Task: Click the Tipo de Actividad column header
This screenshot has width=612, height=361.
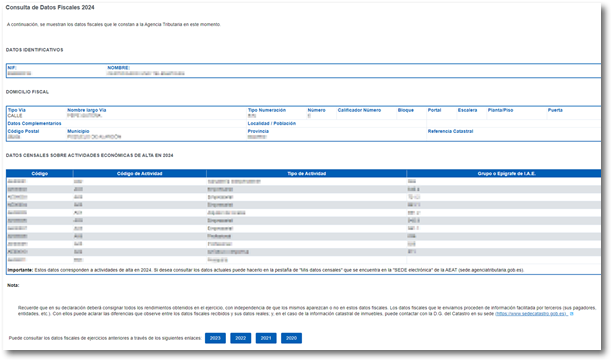Action: (306, 173)
